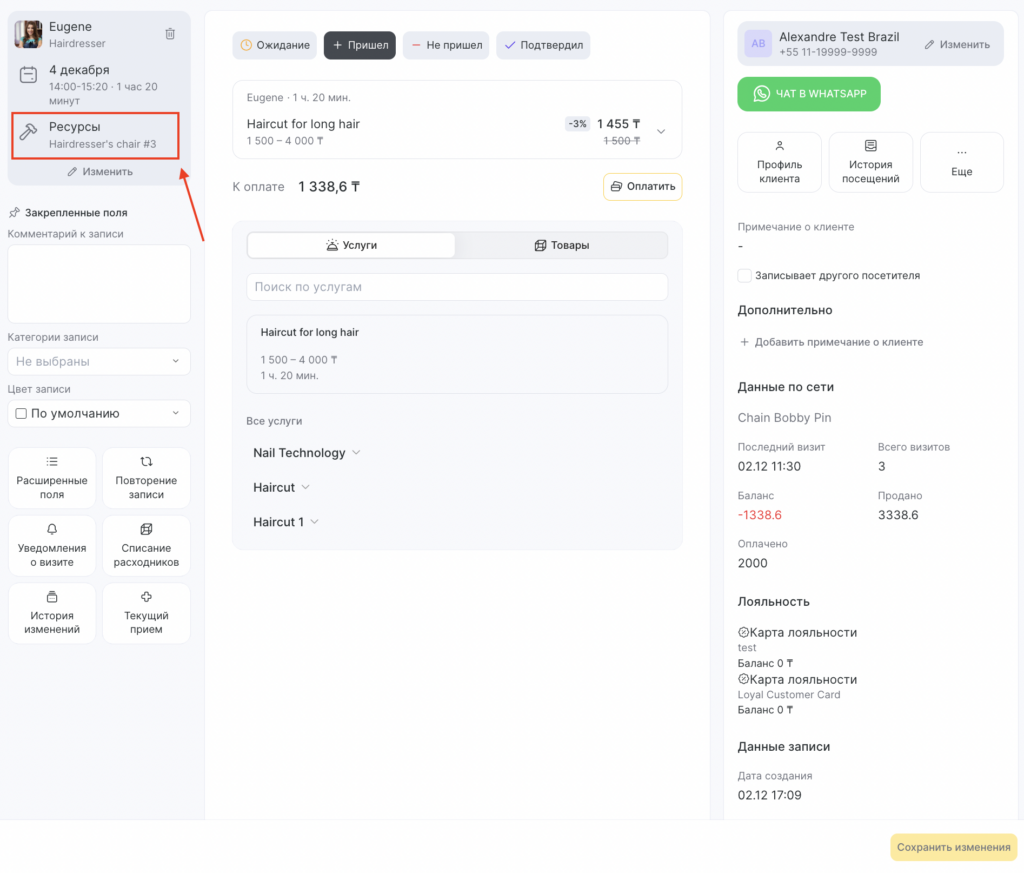Open Категории записи dropdown

click(x=98, y=361)
